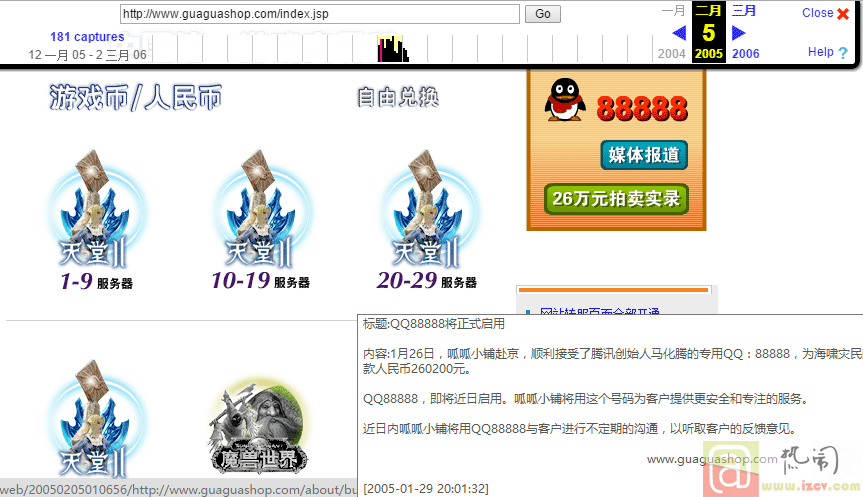Open the bottom-row 天堂II game icon
Viewport: 863px width, 497px height.
tap(95, 418)
